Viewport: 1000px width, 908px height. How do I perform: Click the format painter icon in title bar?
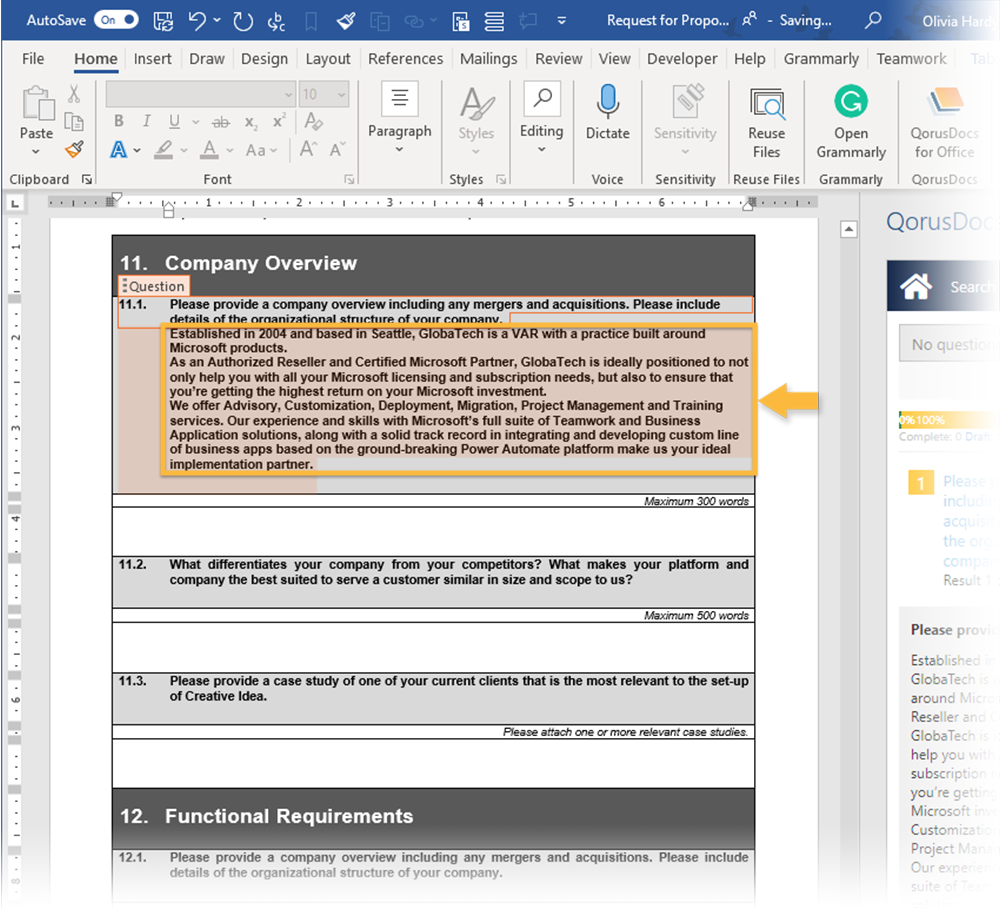(346, 21)
